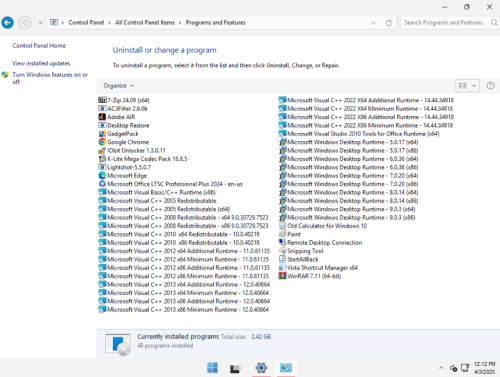This screenshot has width=500, height=377.
Task: Open the recent locations chevron
Action: (41, 23)
